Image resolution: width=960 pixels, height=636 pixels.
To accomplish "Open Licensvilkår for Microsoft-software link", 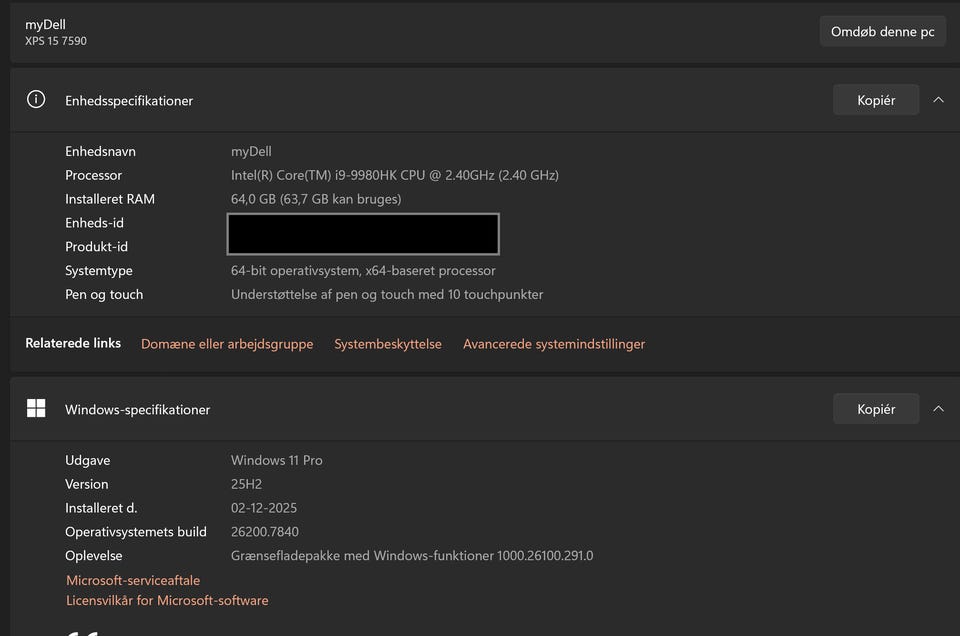I will pos(167,601).
